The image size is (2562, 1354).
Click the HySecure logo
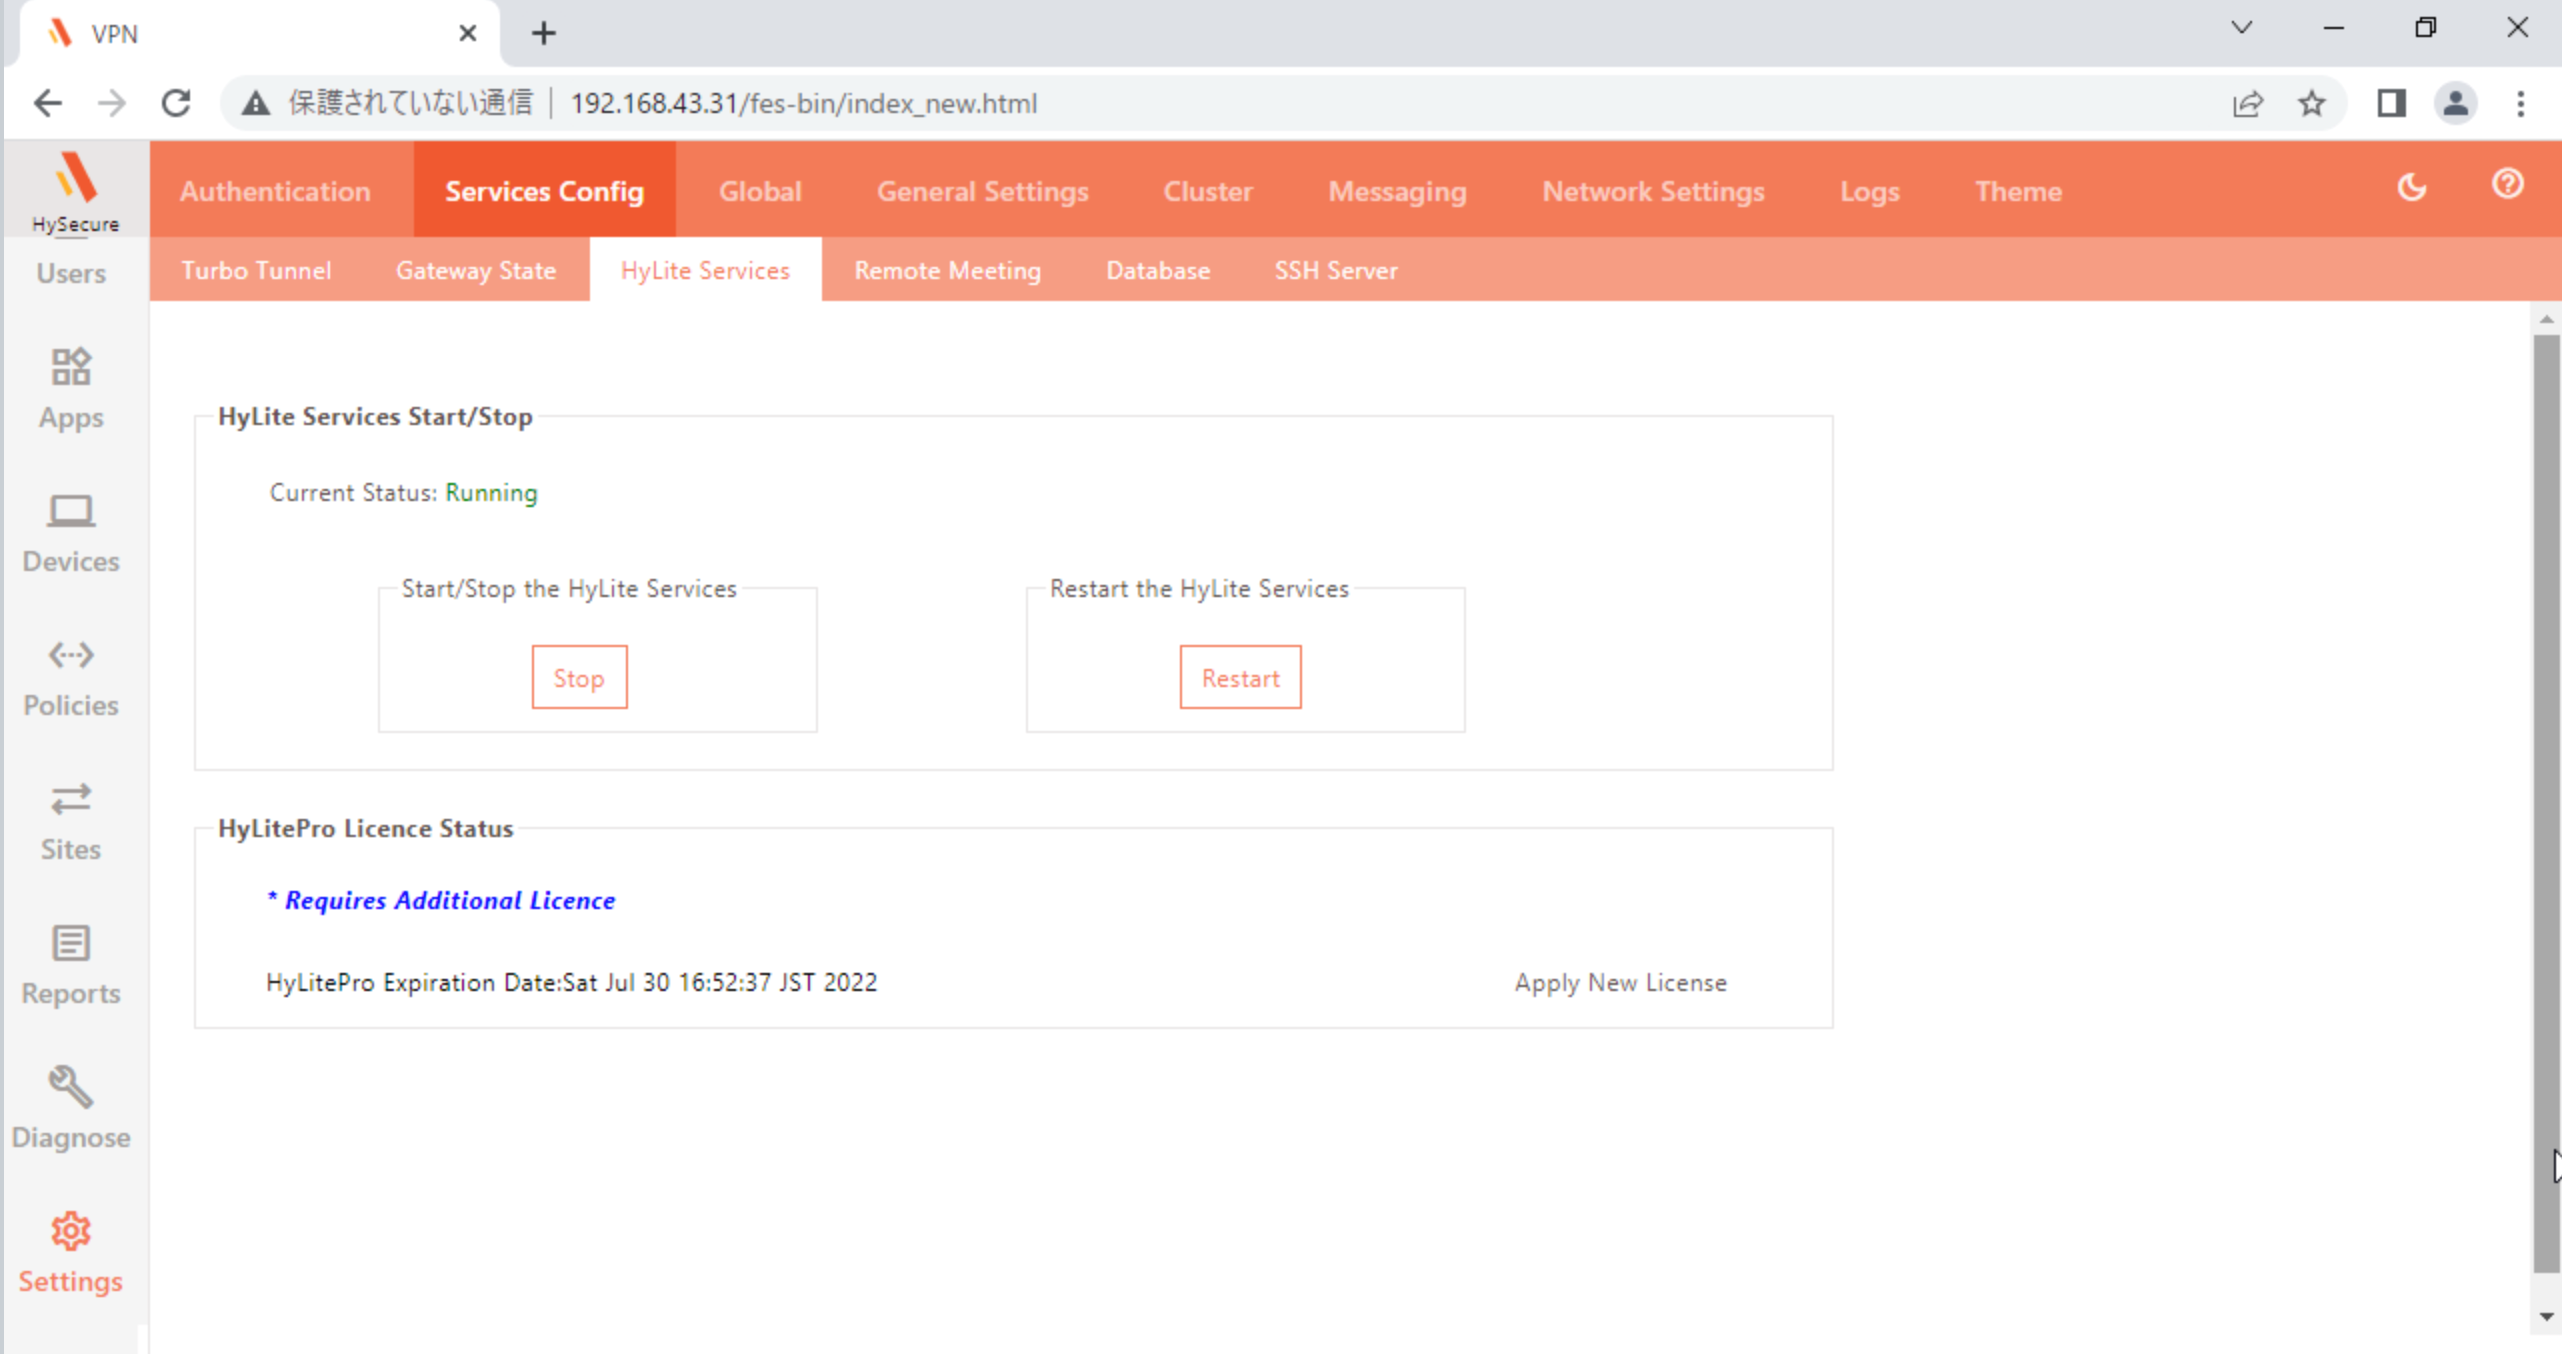point(76,191)
